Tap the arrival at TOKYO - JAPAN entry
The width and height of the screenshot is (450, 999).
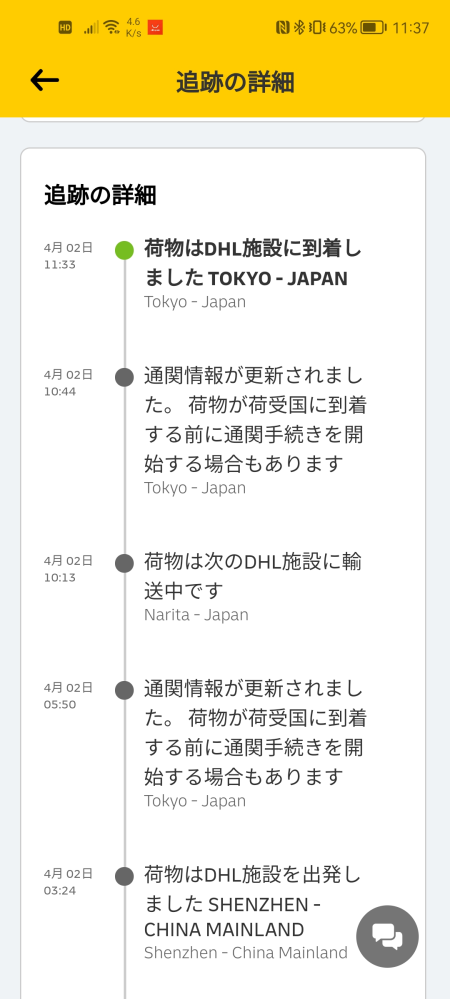pyautogui.click(x=253, y=273)
